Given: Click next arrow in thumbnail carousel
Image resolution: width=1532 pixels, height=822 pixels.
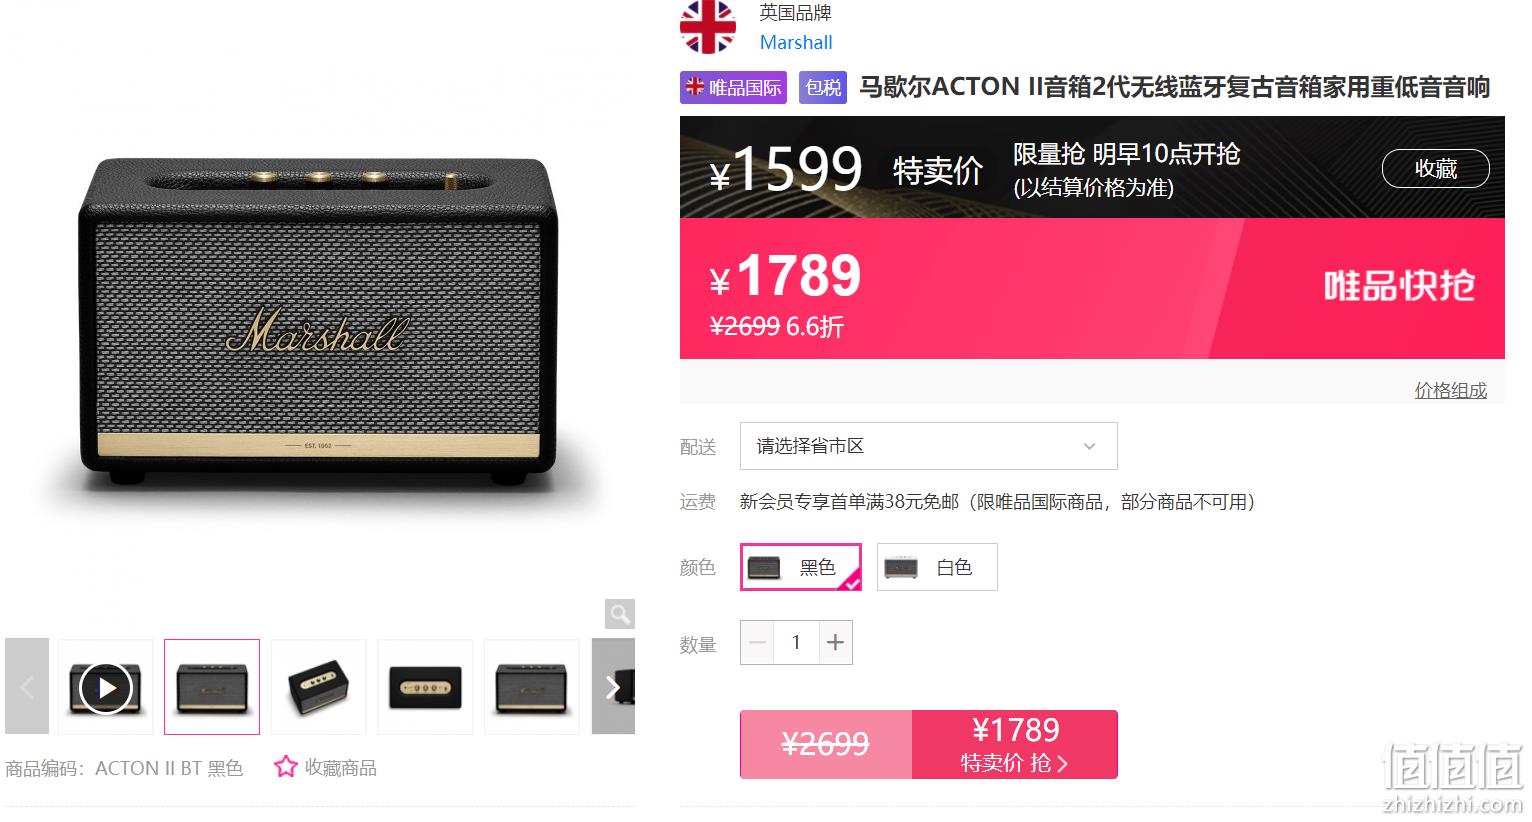Looking at the screenshot, I should (613, 687).
